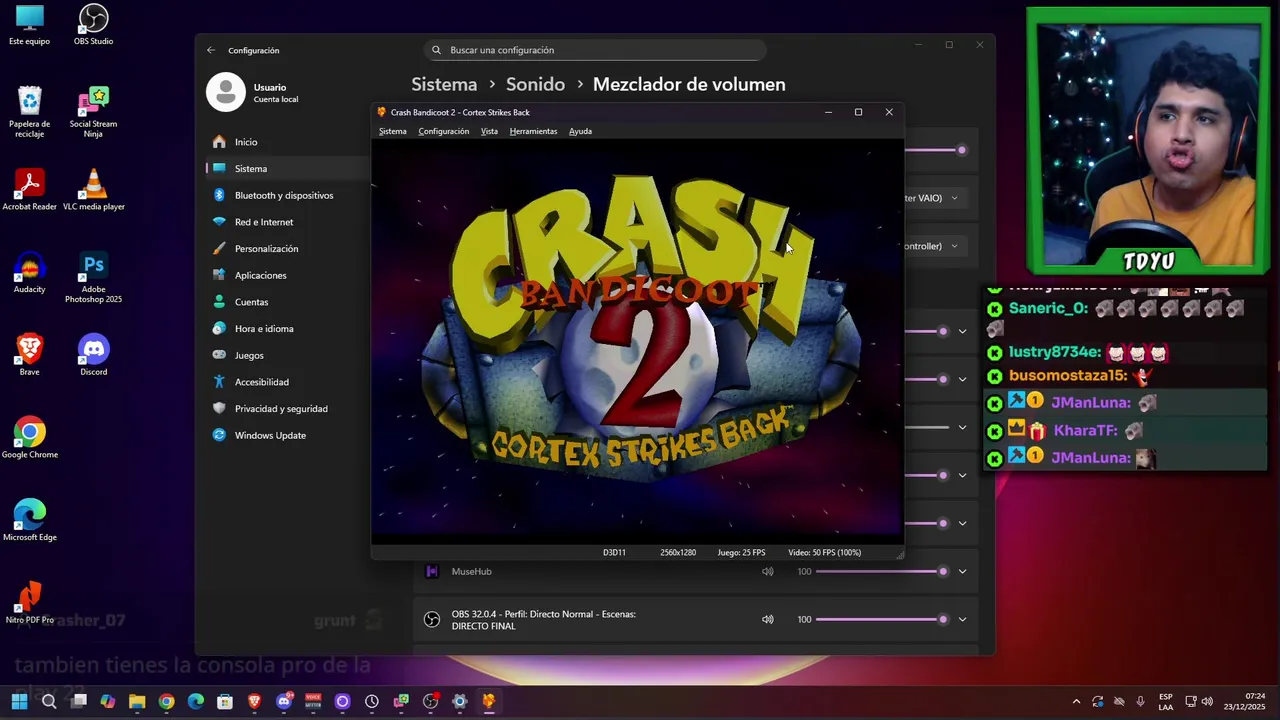This screenshot has width=1280, height=720.
Task: Select Social Stream Ninja desktop icon
Action: pos(93,112)
